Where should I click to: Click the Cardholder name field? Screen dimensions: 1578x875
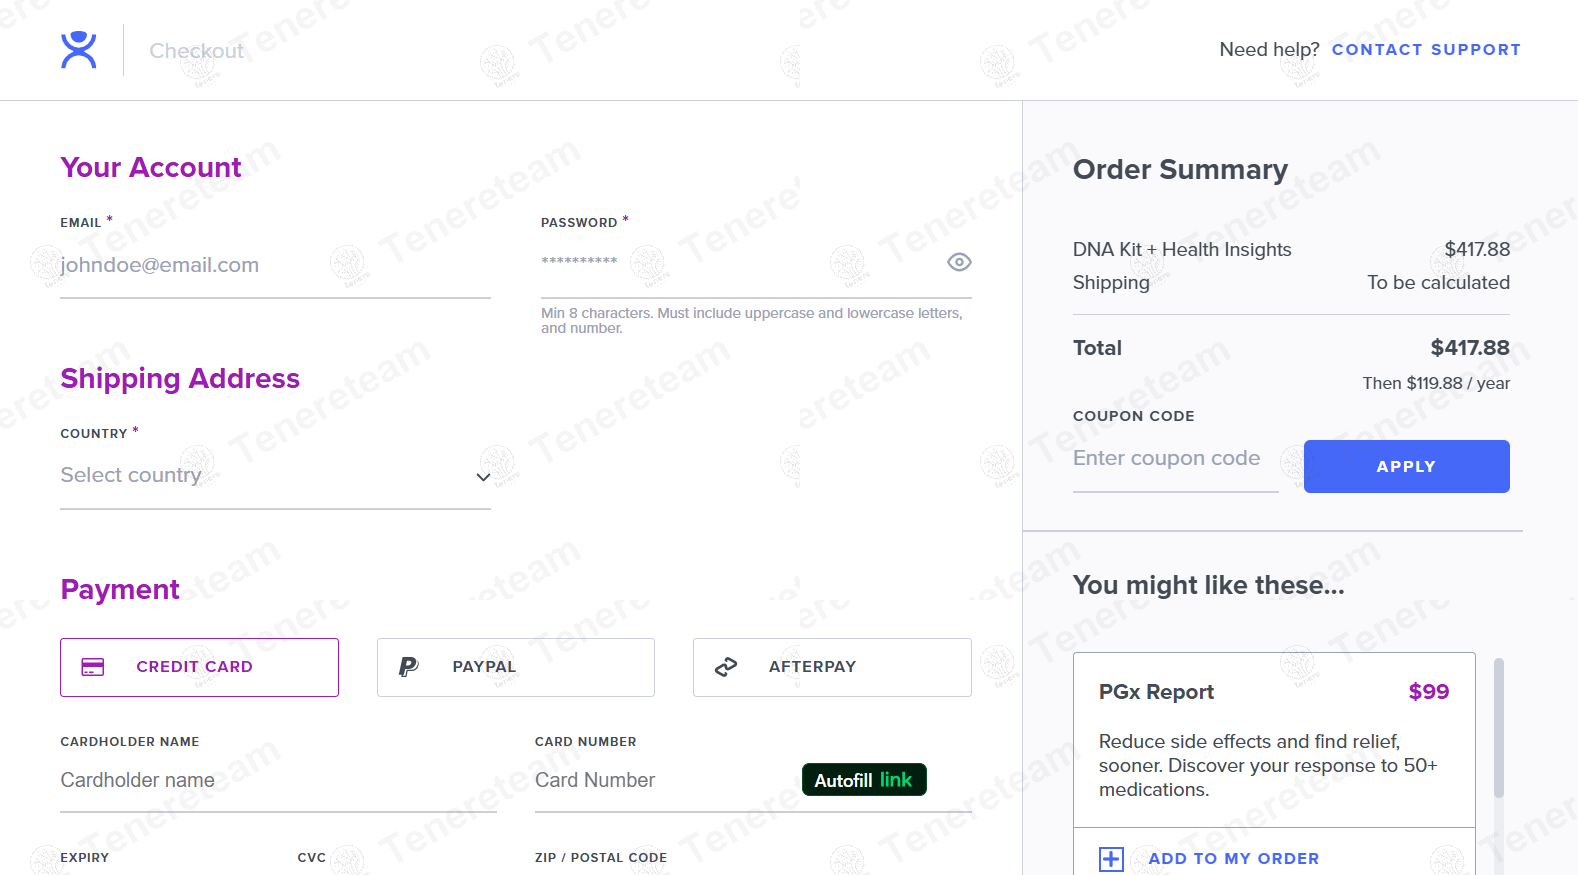pyautogui.click(x=278, y=780)
